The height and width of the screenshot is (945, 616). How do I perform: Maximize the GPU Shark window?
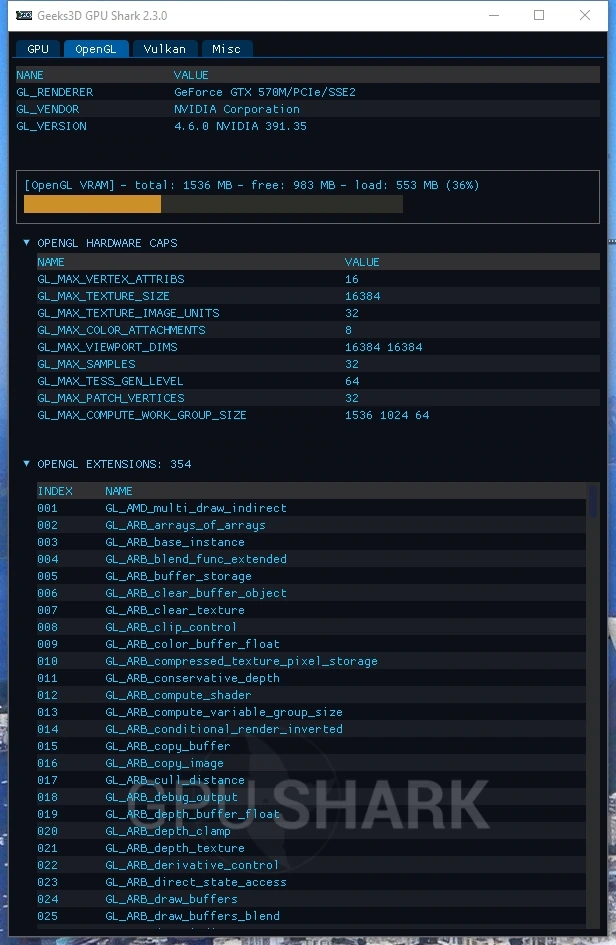click(x=539, y=15)
